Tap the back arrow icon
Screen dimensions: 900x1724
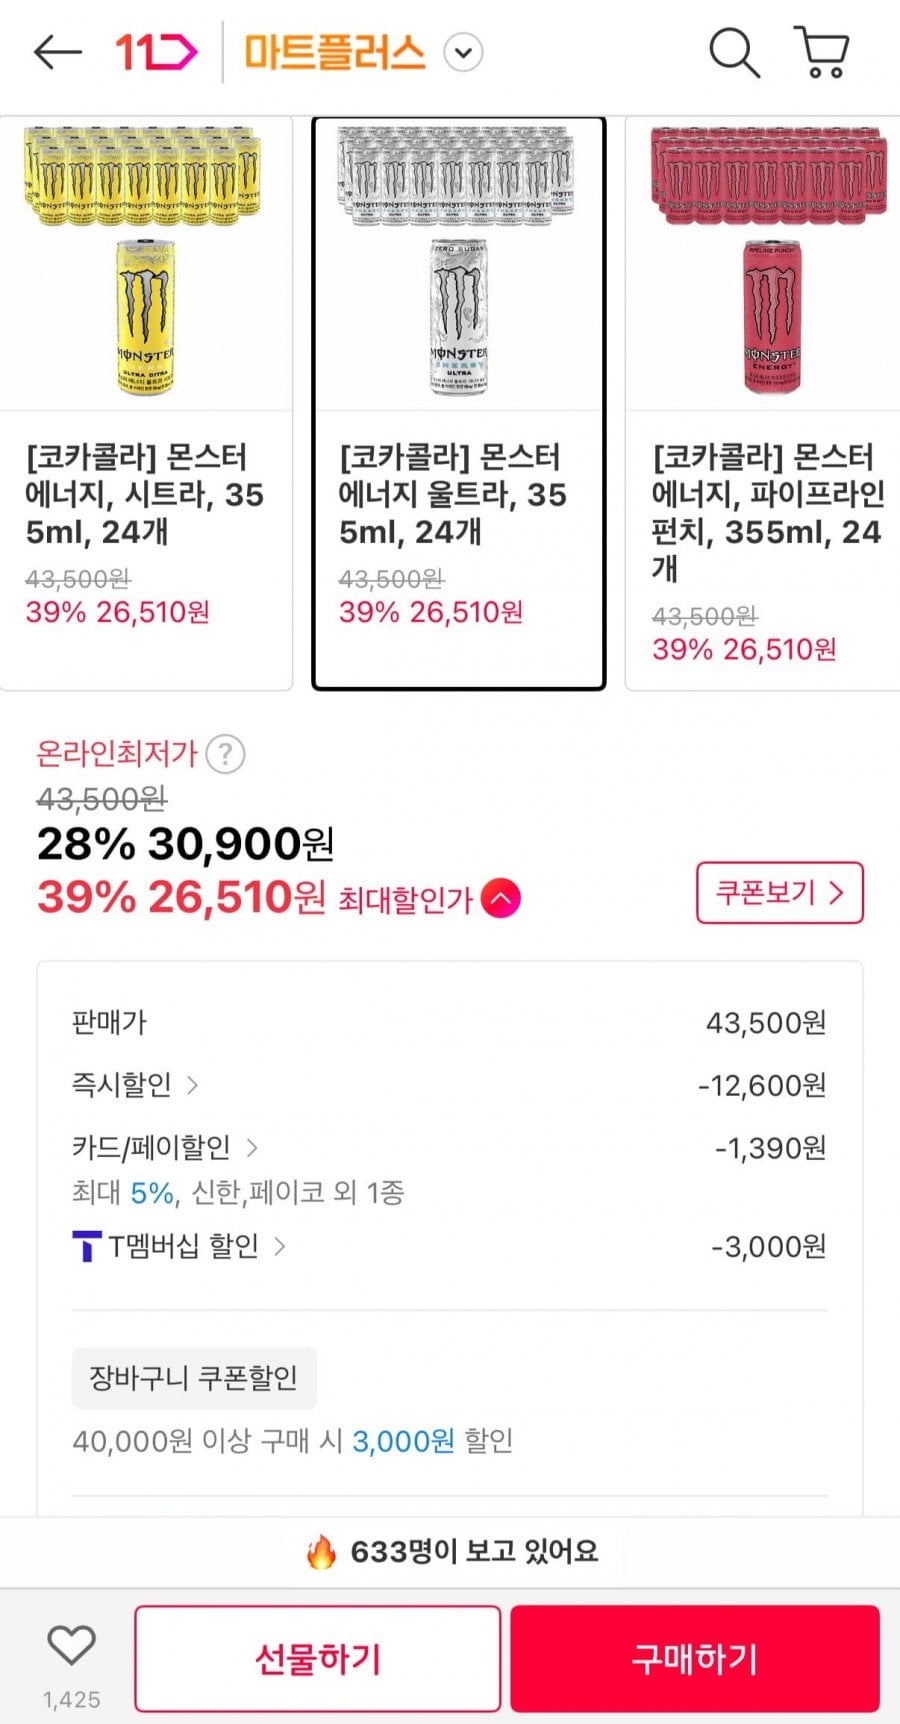[57, 52]
